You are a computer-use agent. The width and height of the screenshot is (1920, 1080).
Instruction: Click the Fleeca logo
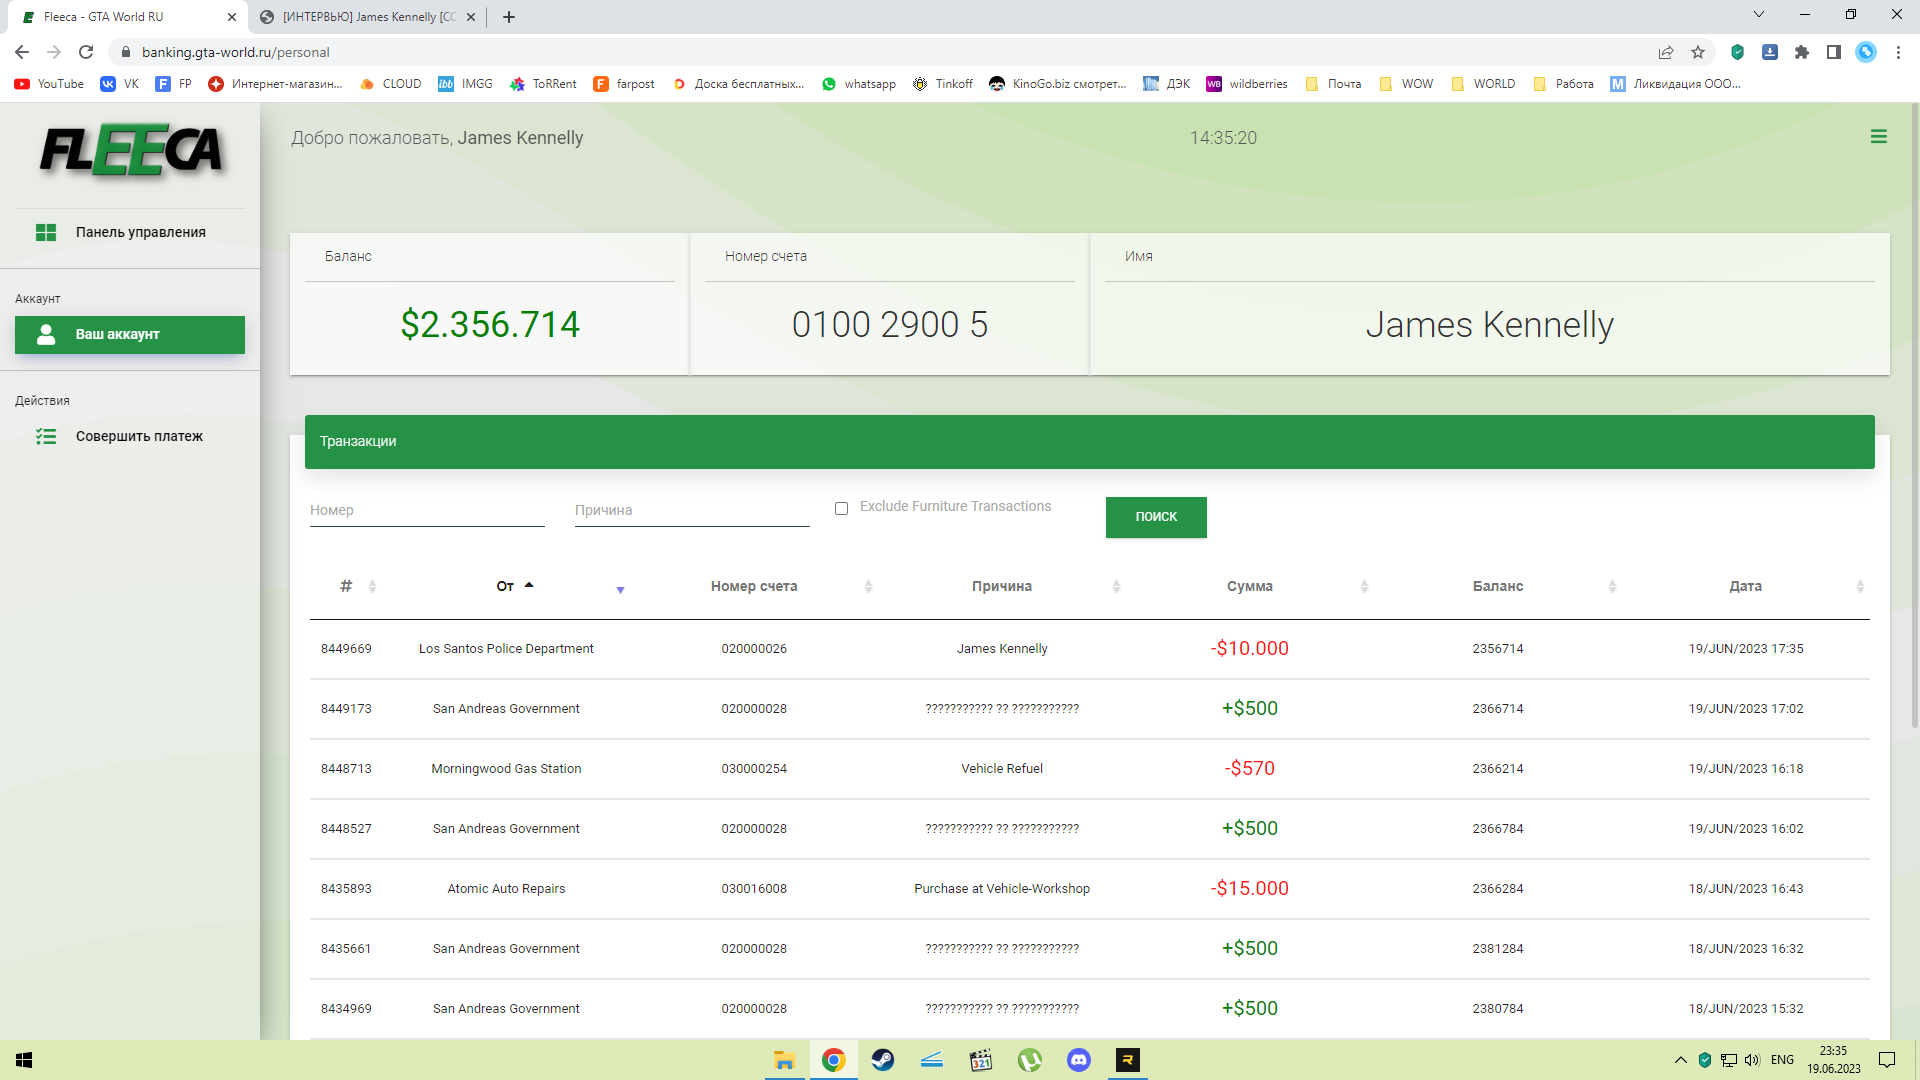131,151
